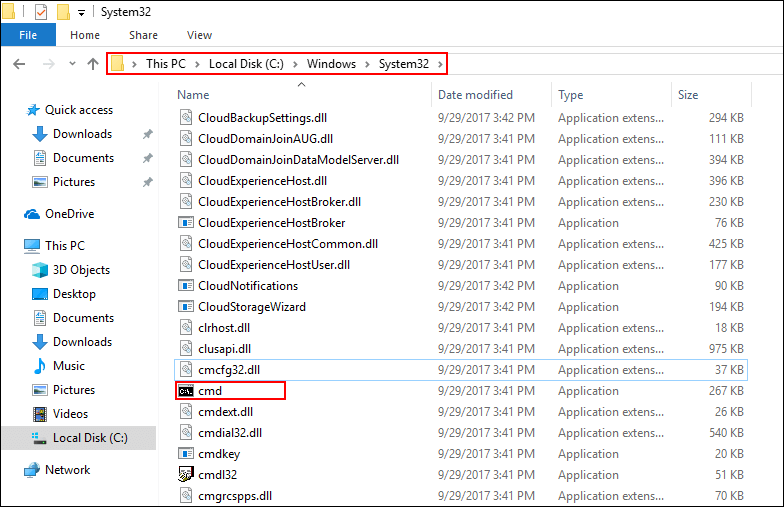Select file CloudExperienceHost.dll

262,181
